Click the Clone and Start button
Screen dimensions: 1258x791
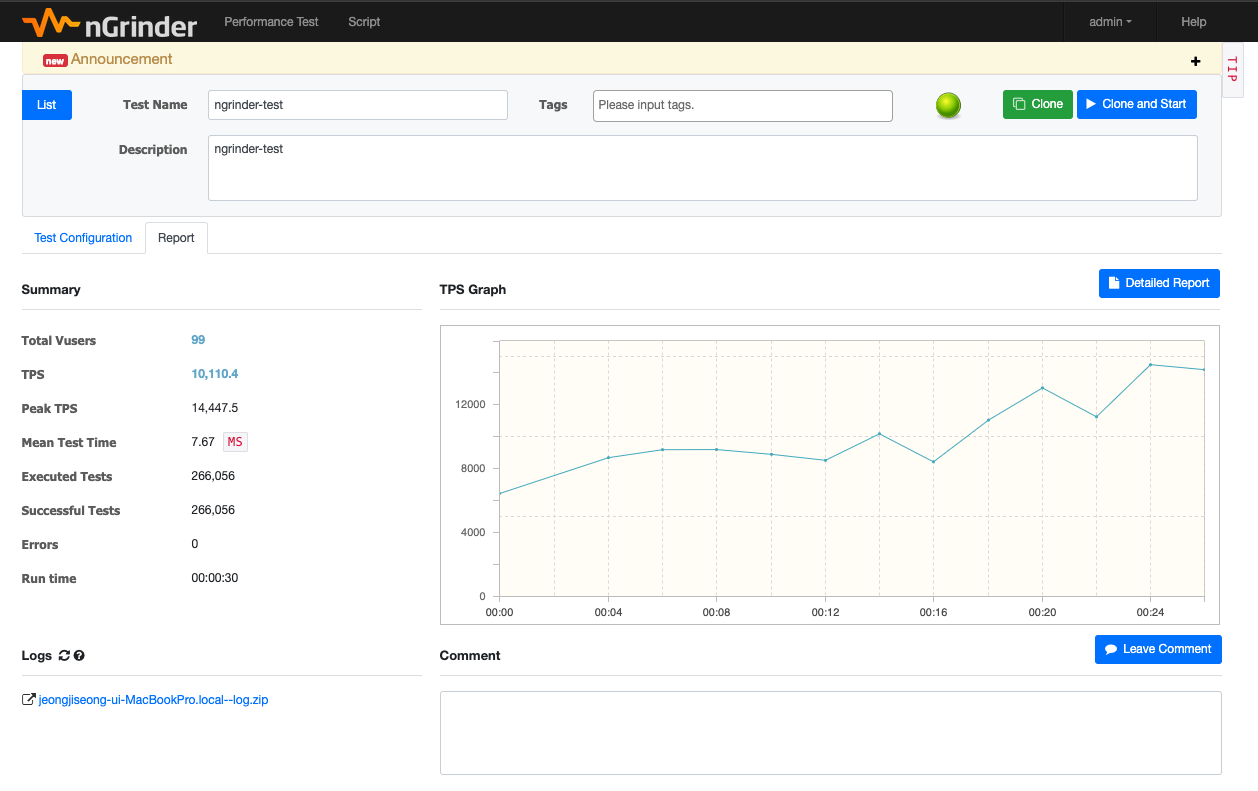1137,104
